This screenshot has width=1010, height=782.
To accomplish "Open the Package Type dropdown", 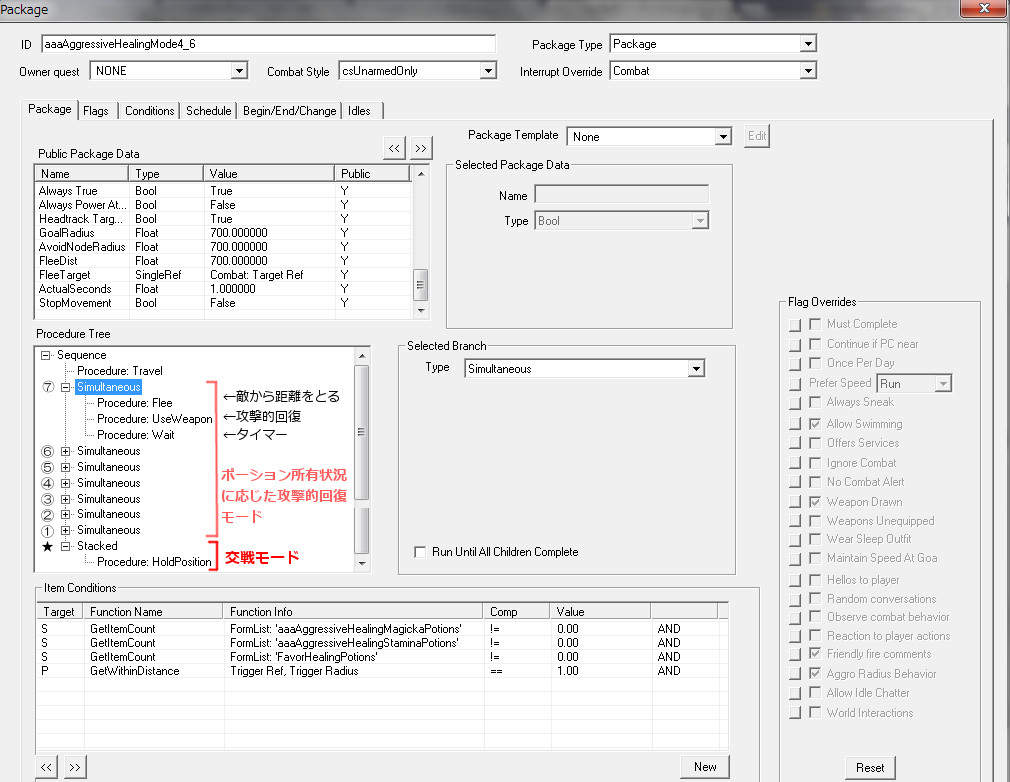I will tap(808, 44).
